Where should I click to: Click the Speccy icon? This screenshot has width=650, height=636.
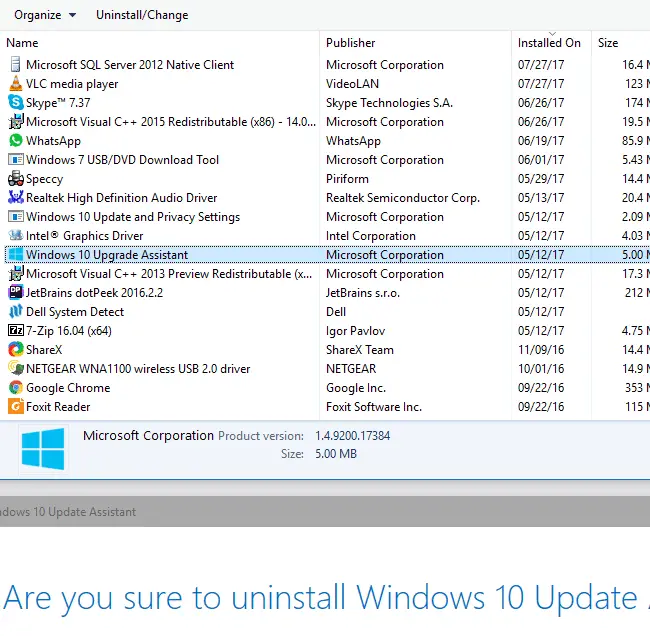[x=16, y=179]
